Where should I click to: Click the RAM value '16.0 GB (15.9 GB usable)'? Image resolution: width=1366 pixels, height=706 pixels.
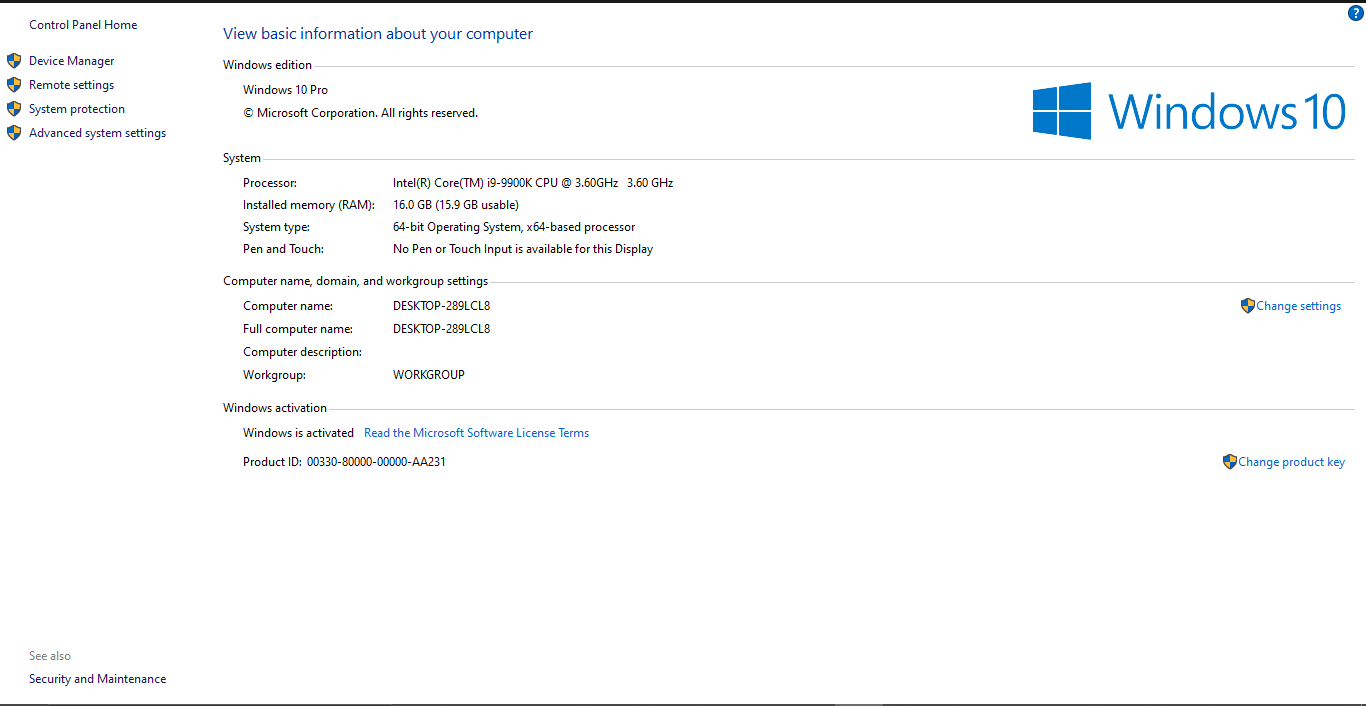[456, 205]
